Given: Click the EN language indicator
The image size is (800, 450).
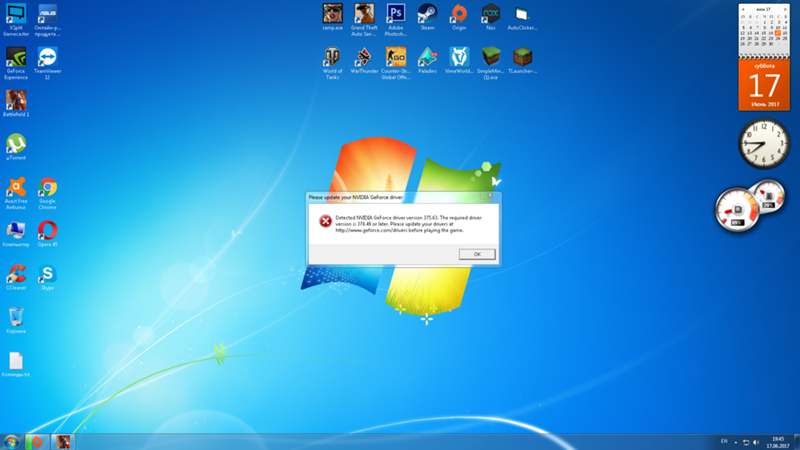Looking at the screenshot, I should click(x=724, y=441).
